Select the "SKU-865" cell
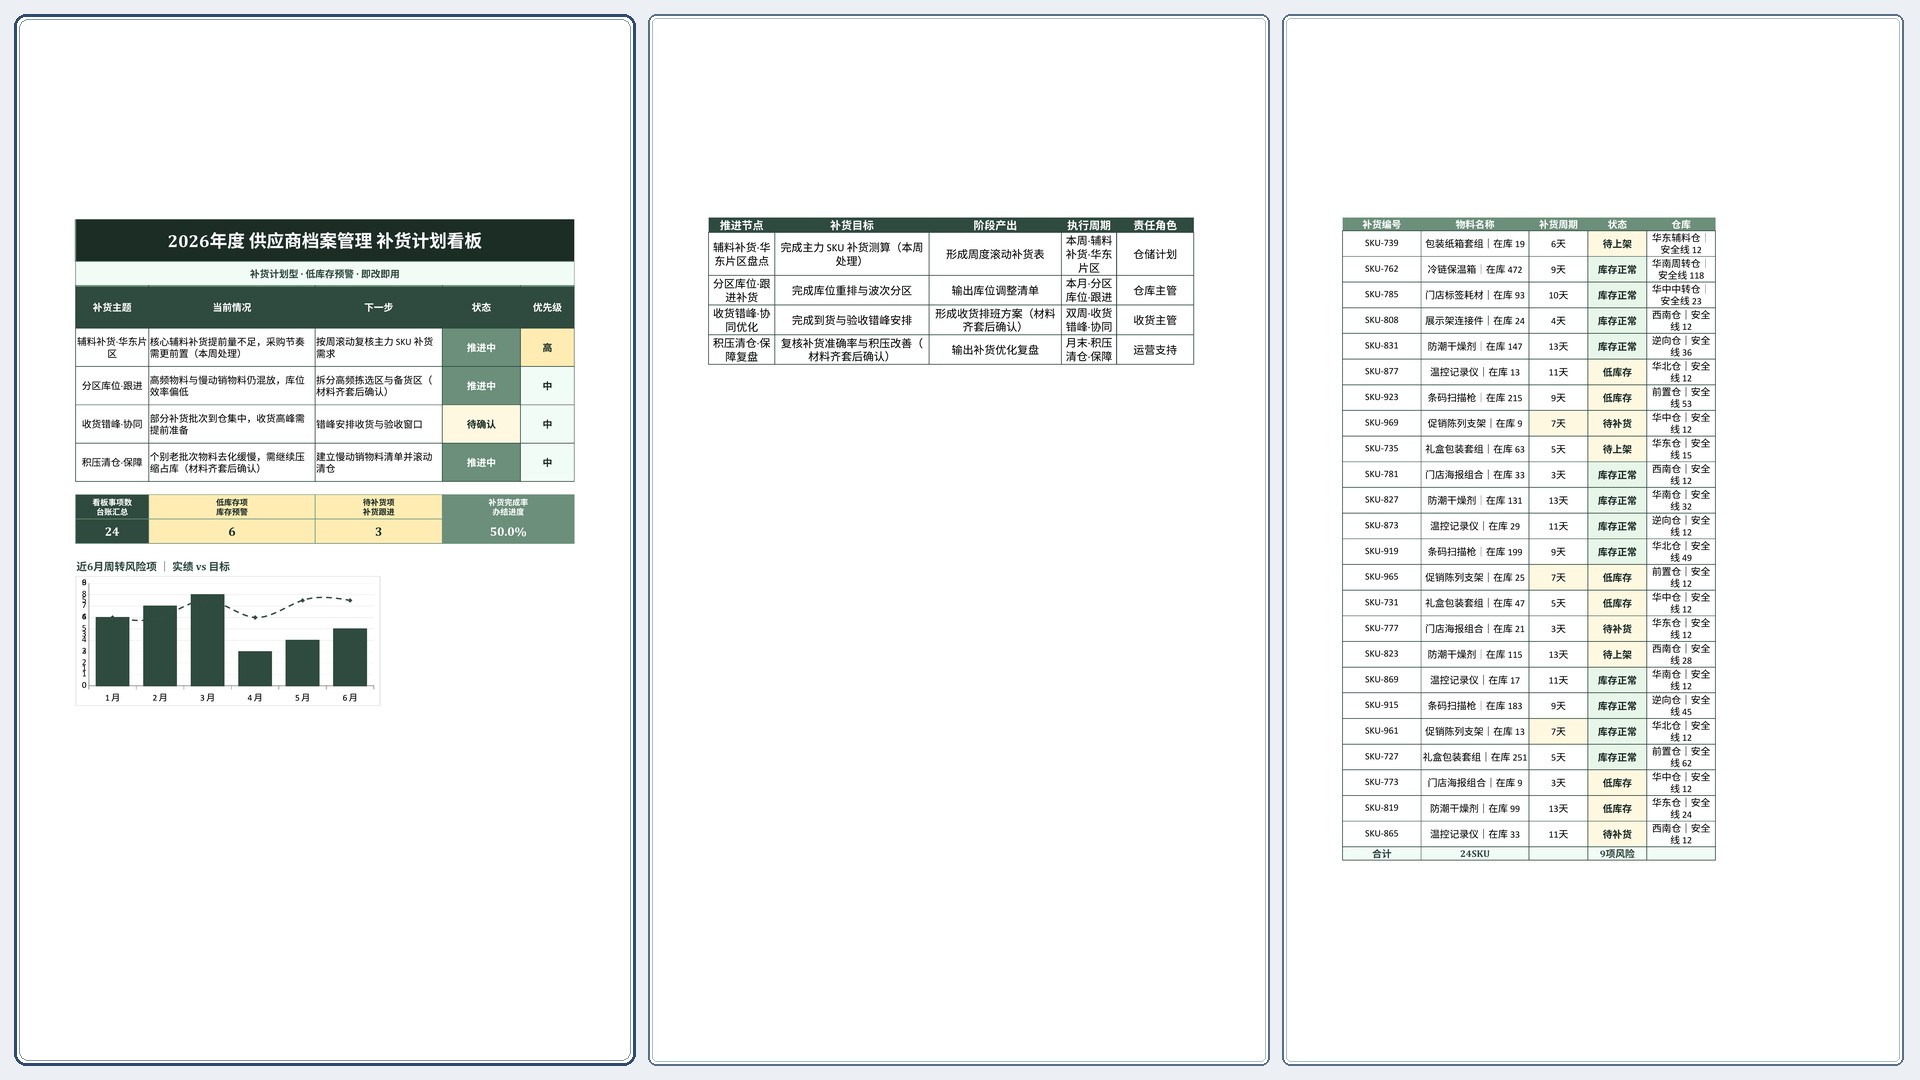The image size is (1920, 1080). coord(1382,835)
